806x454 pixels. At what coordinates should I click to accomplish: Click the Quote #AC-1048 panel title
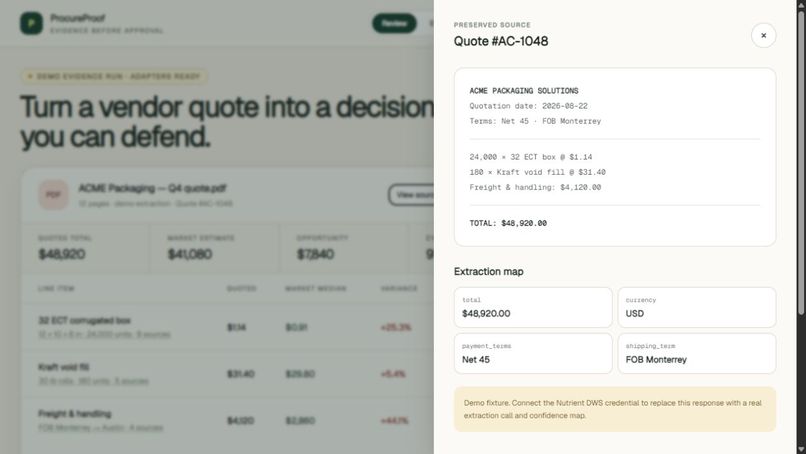[501, 41]
